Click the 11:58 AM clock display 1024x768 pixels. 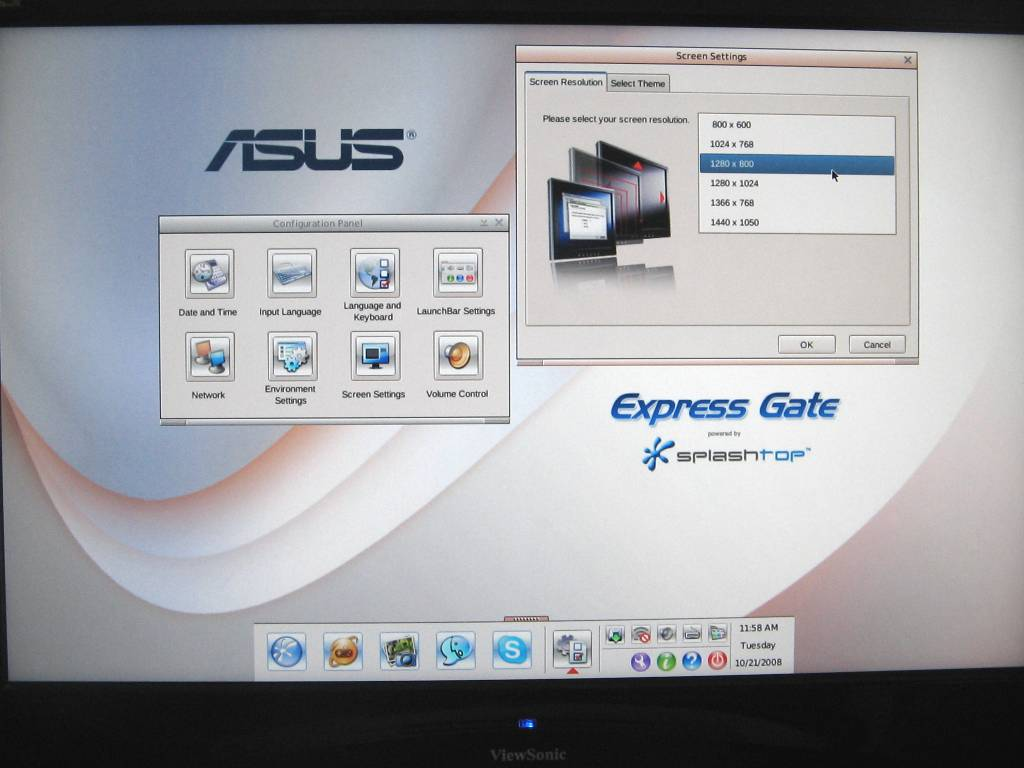[x=758, y=628]
